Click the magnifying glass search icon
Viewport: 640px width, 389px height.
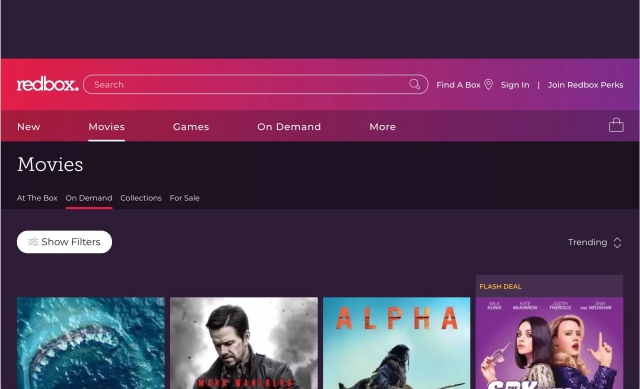coord(414,84)
